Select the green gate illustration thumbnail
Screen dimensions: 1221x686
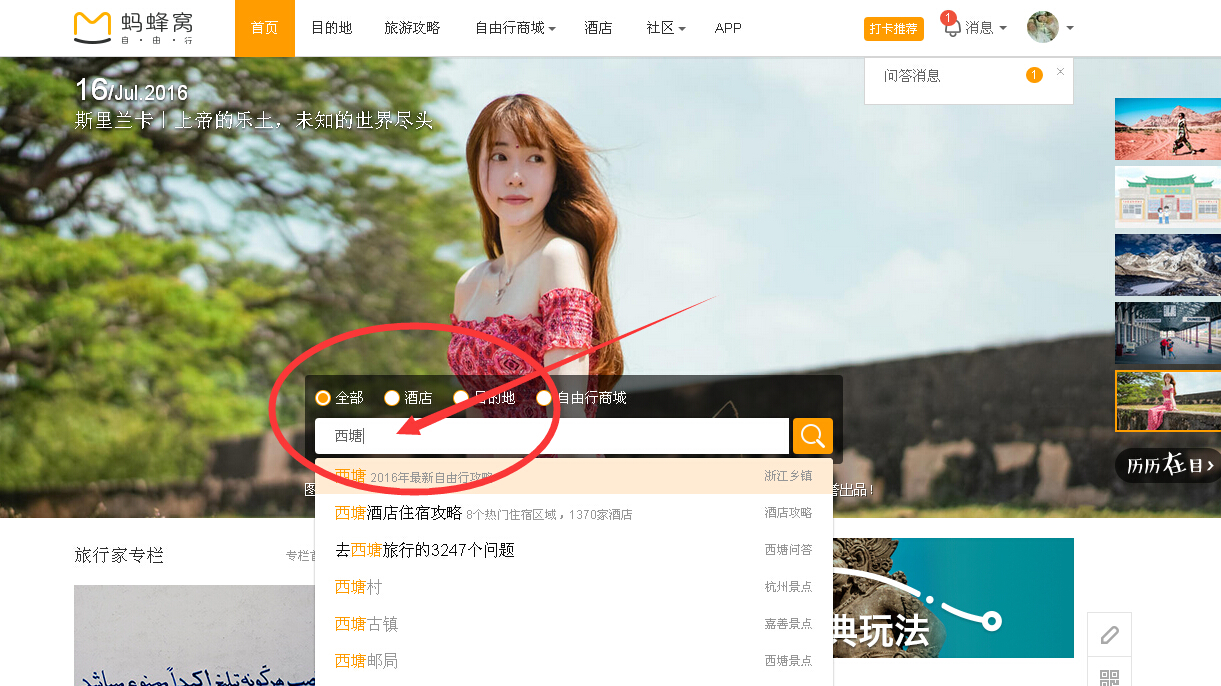(1168, 197)
